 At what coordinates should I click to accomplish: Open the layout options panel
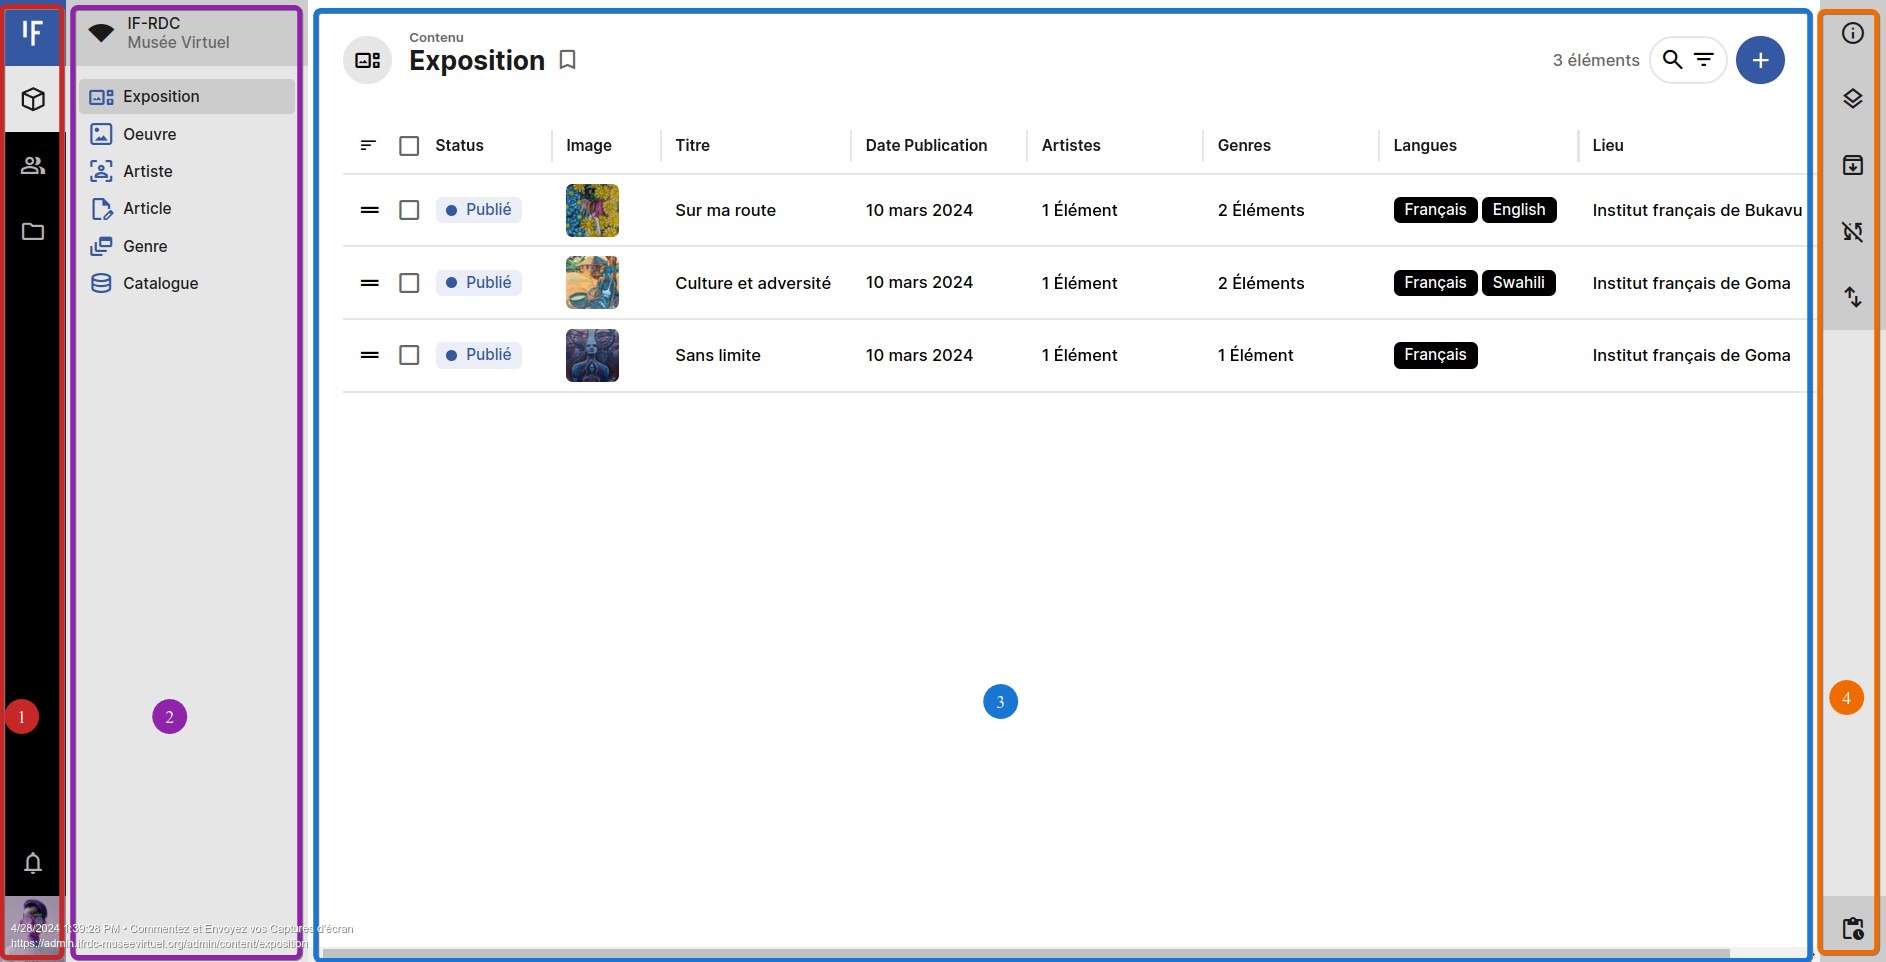point(1853,98)
